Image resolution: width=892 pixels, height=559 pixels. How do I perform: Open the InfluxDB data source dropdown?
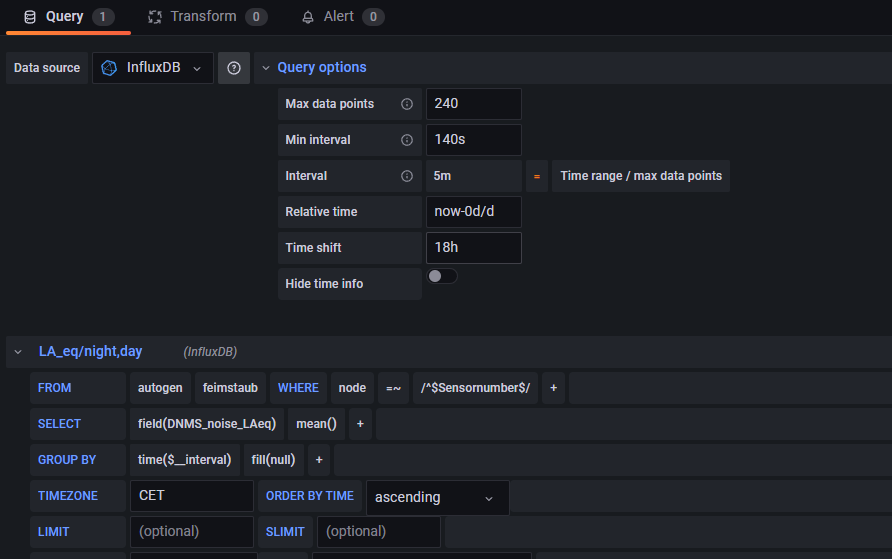tap(152, 68)
